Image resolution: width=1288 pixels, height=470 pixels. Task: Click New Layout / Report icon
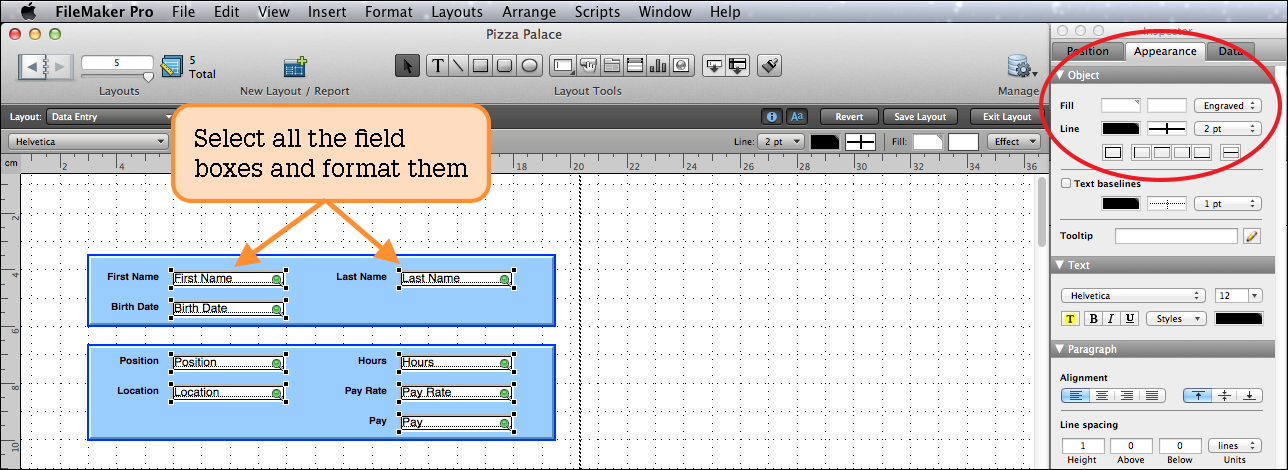tap(295, 67)
